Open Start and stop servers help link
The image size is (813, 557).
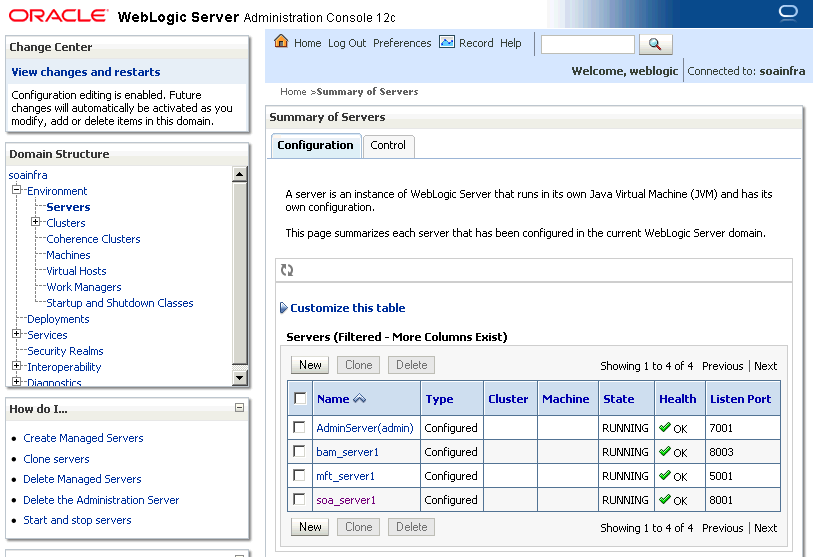[77, 520]
